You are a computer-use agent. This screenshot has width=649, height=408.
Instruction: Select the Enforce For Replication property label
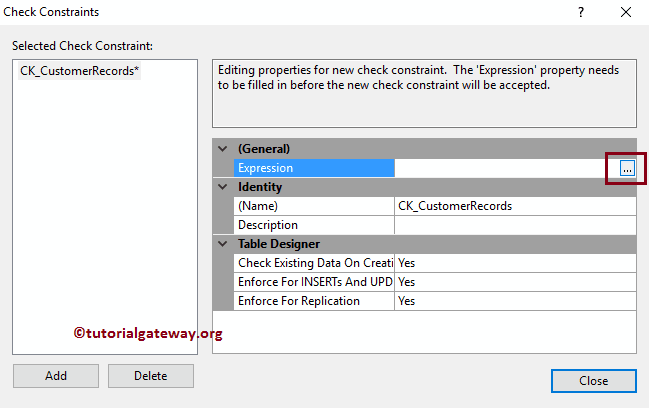pyautogui.click(x=314, y=301)
